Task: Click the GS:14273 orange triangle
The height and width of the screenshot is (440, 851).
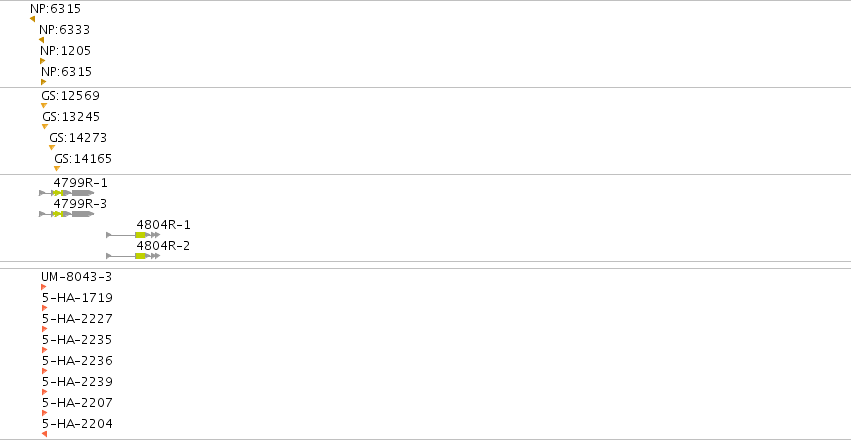Action: (x=52, y=148)
